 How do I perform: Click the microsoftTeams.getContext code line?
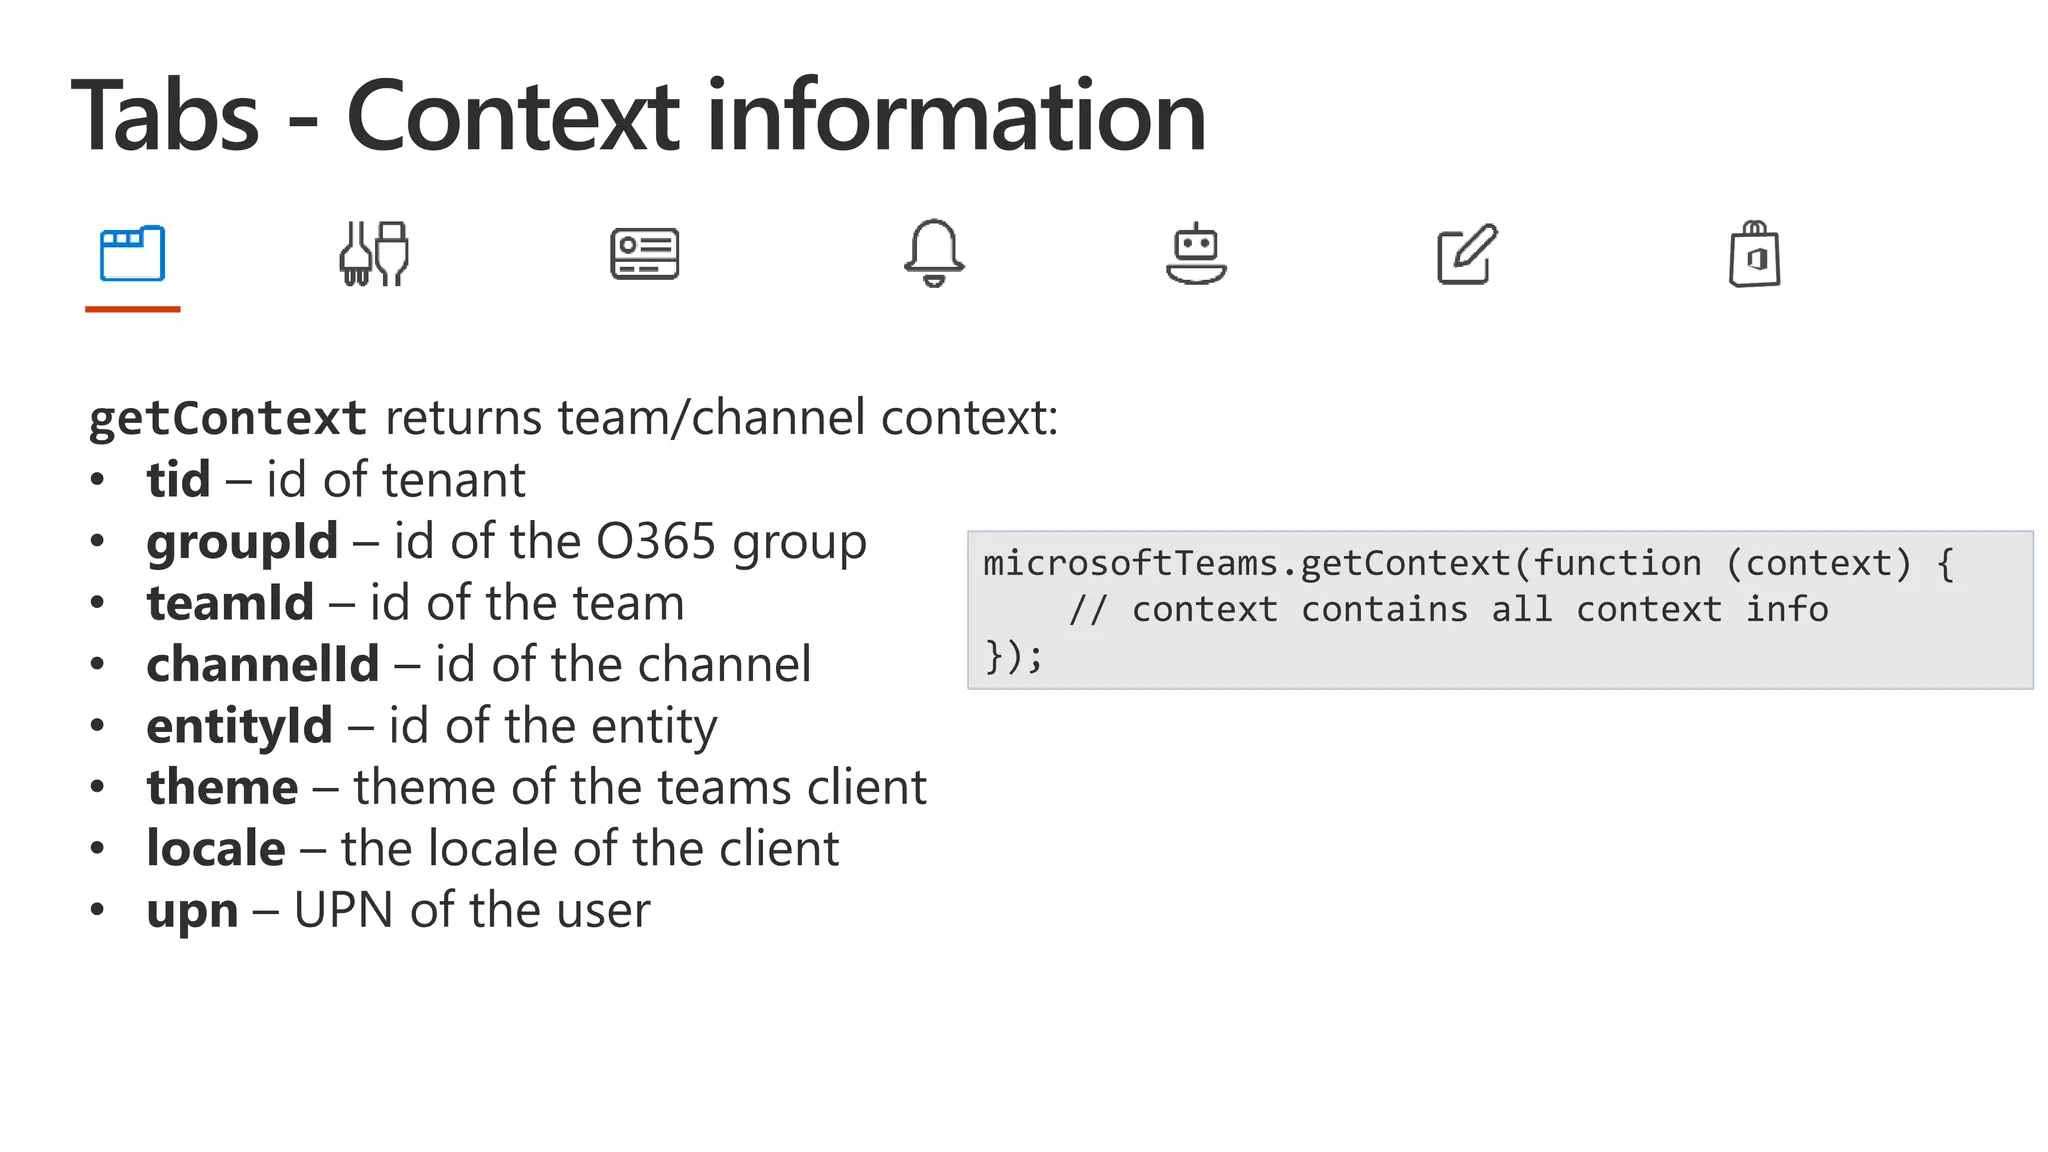tap(1468, 564)
